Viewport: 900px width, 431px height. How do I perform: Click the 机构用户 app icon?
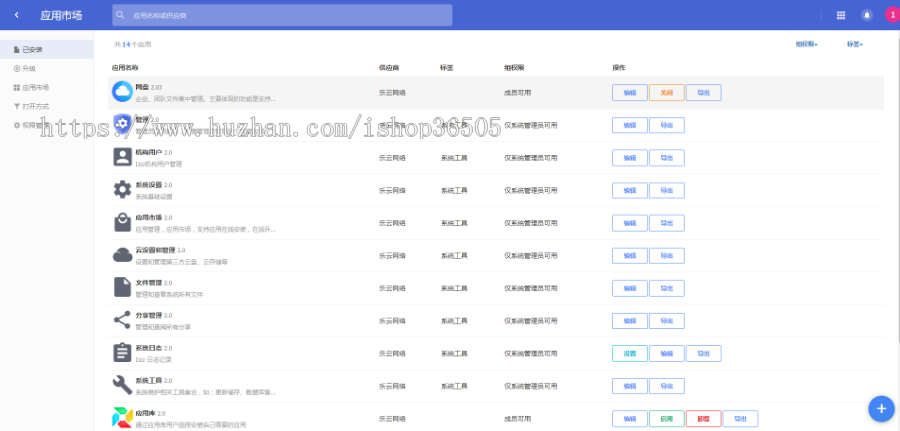122,157
